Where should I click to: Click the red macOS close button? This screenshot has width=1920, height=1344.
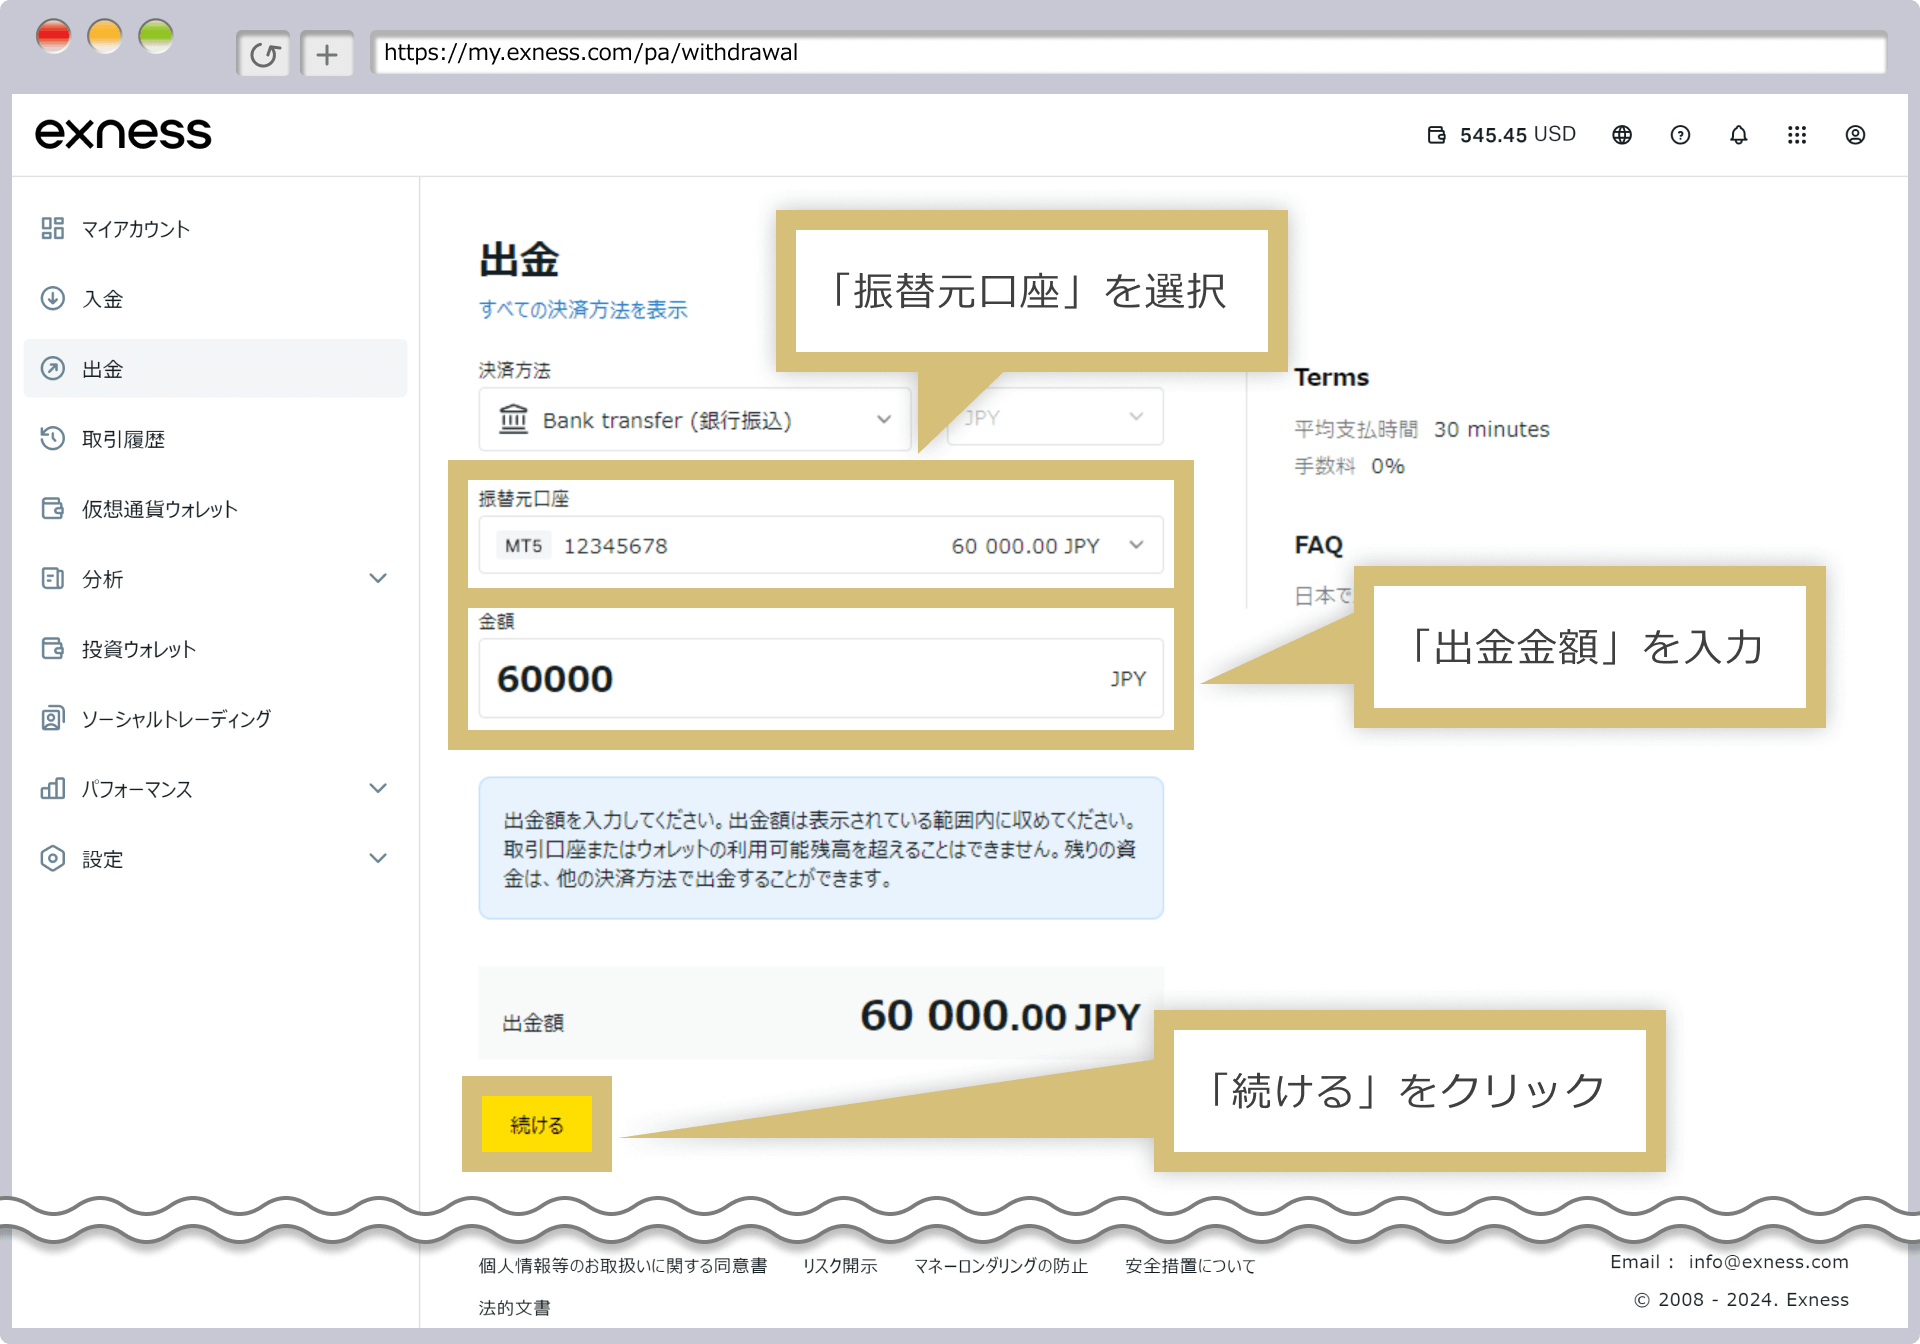[53, 36]
